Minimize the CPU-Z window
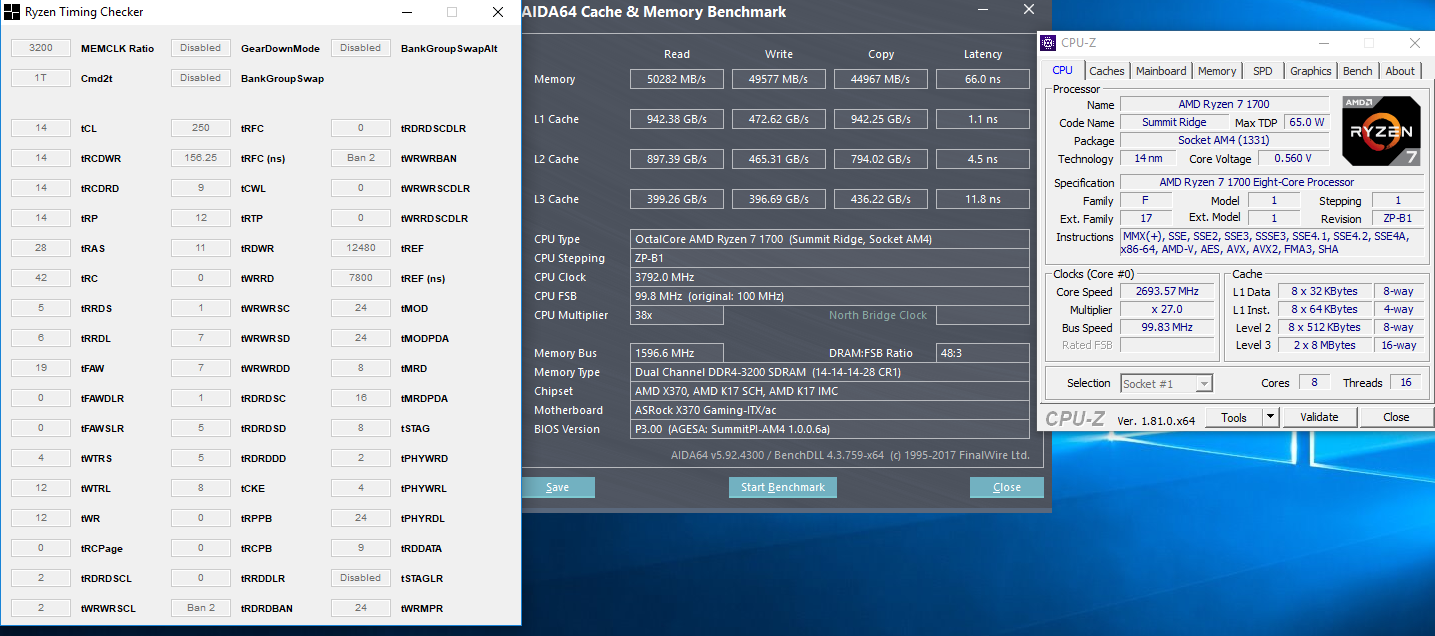 pyautogui.click(x=1324, y=43)
